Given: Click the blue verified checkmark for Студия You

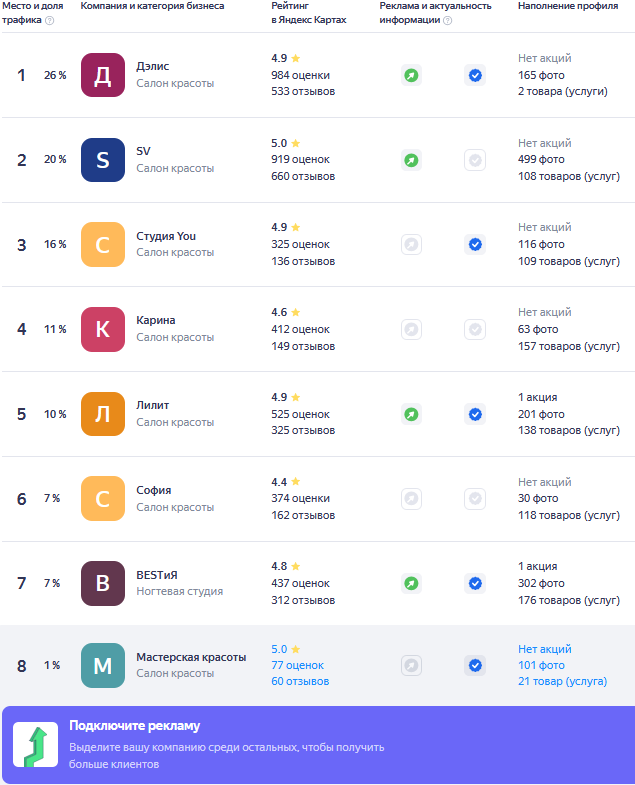Looking at the screenshot, I should 475,244.
